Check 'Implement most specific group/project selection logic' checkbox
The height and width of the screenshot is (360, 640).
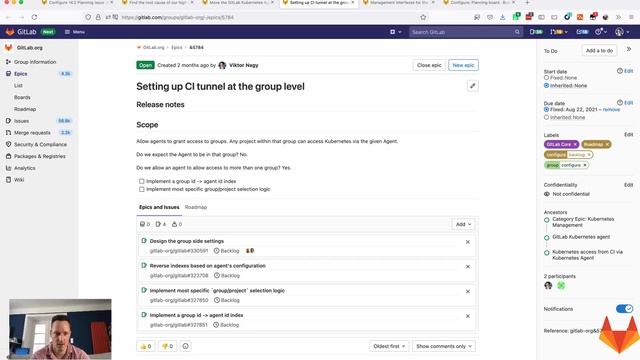tap(142, 189)
